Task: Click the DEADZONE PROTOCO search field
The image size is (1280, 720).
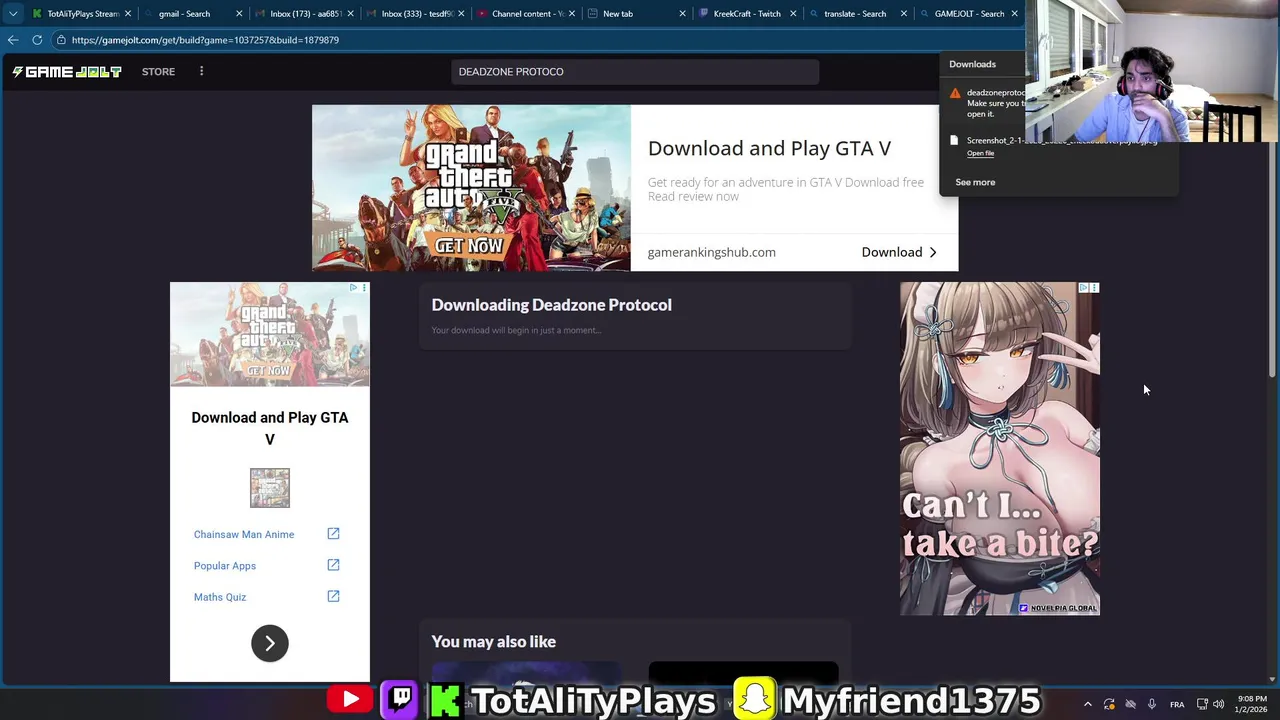Action: click(x=635, y=72)
